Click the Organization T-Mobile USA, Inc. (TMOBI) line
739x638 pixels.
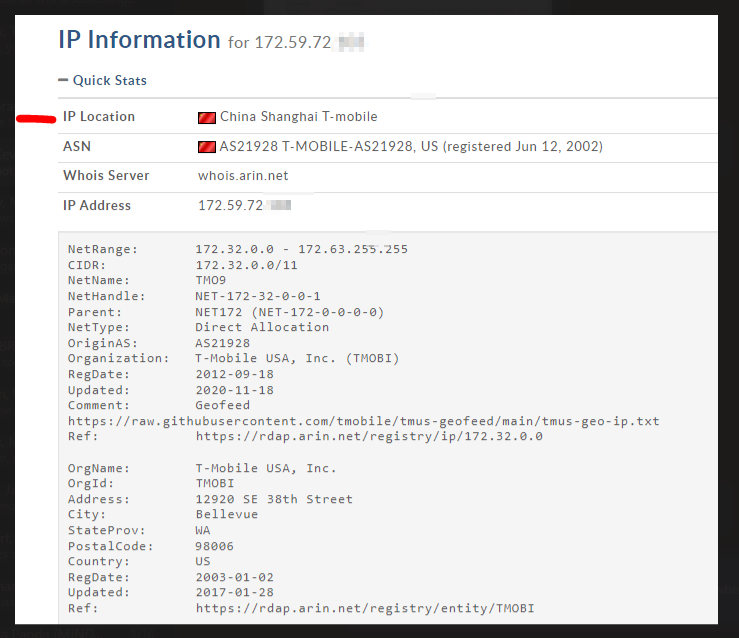233,359
